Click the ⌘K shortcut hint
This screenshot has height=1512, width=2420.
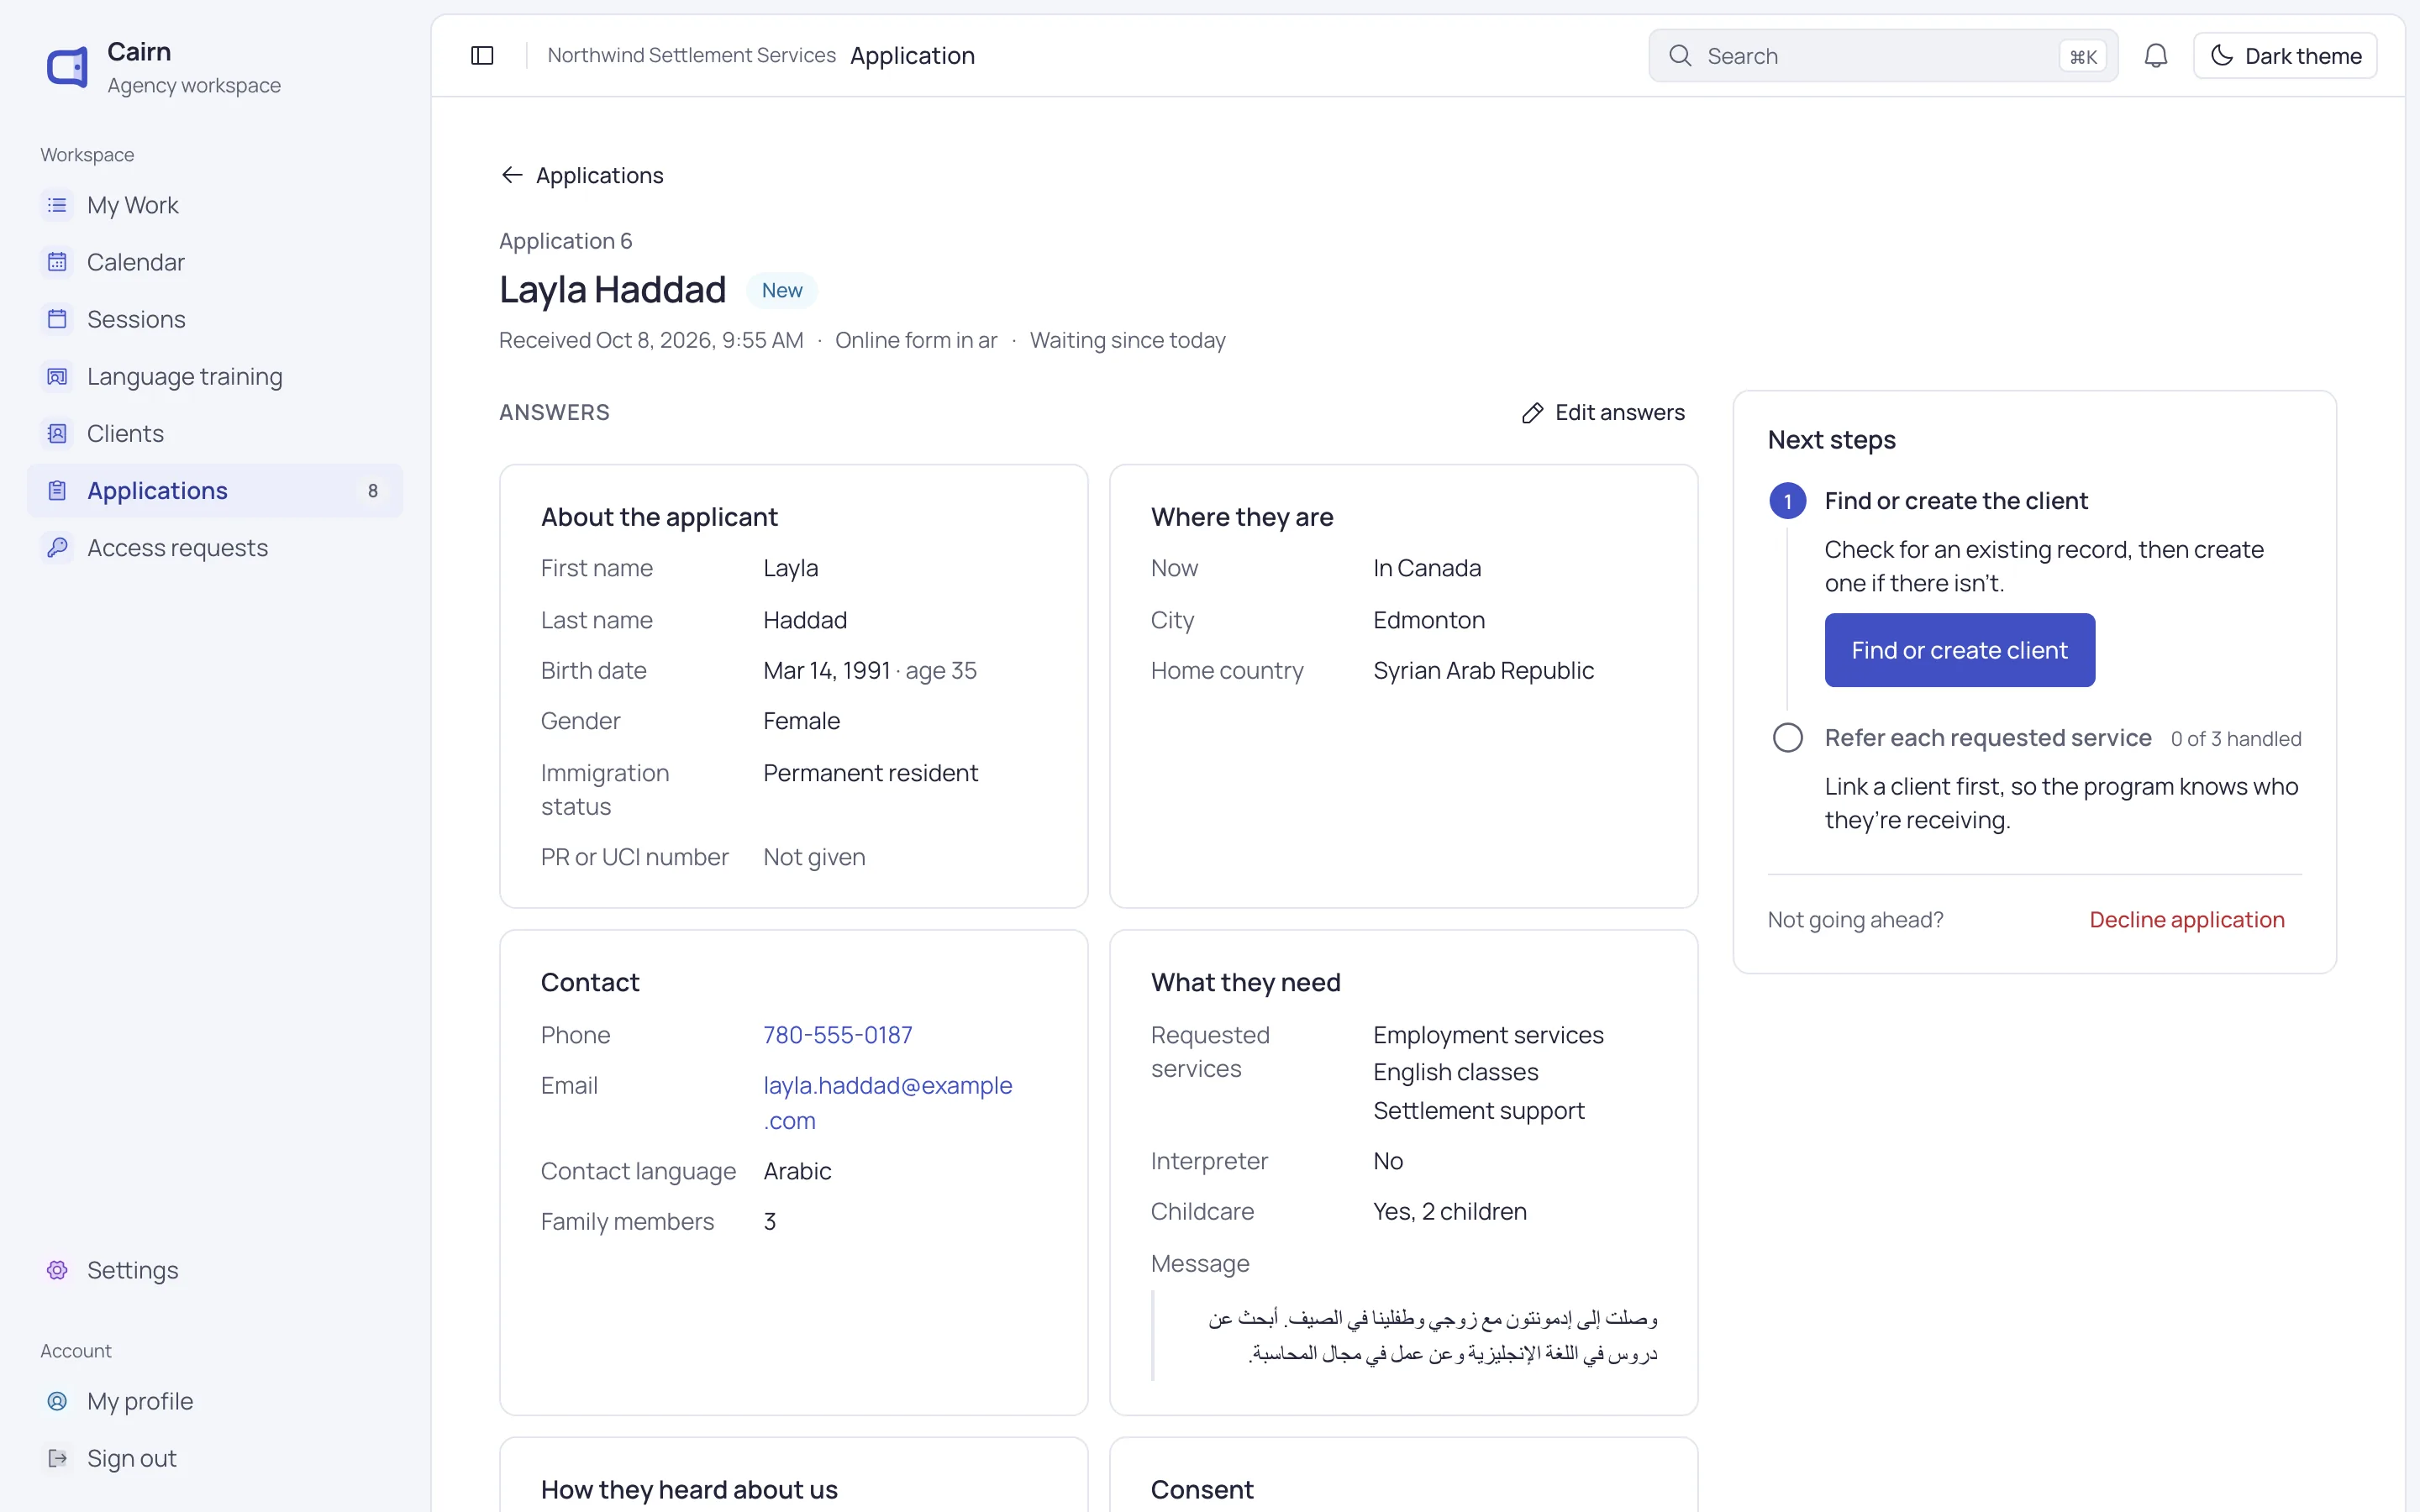point(2083,57)
